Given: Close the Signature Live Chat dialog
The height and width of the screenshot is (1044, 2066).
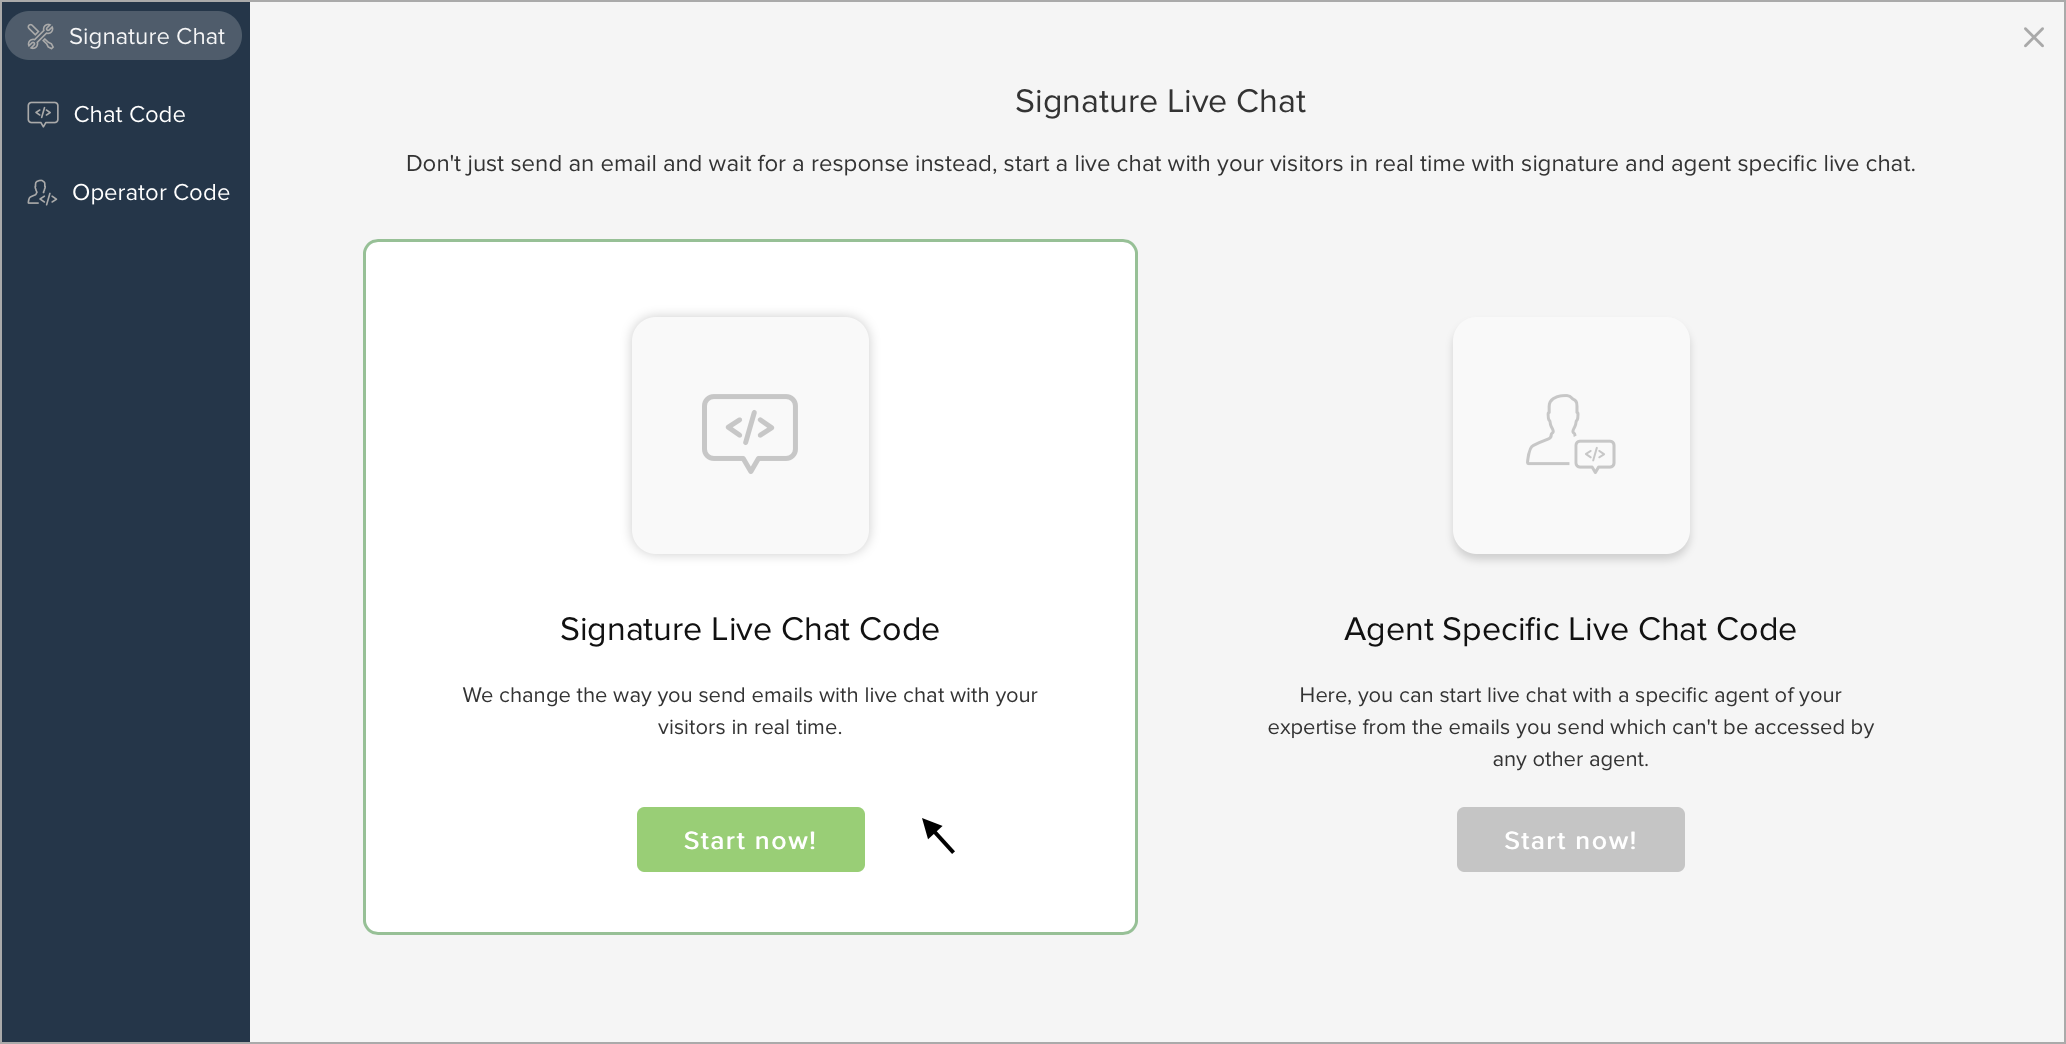Looking at the screenshot, I should pyautogui.click(x=2033, y=38).
